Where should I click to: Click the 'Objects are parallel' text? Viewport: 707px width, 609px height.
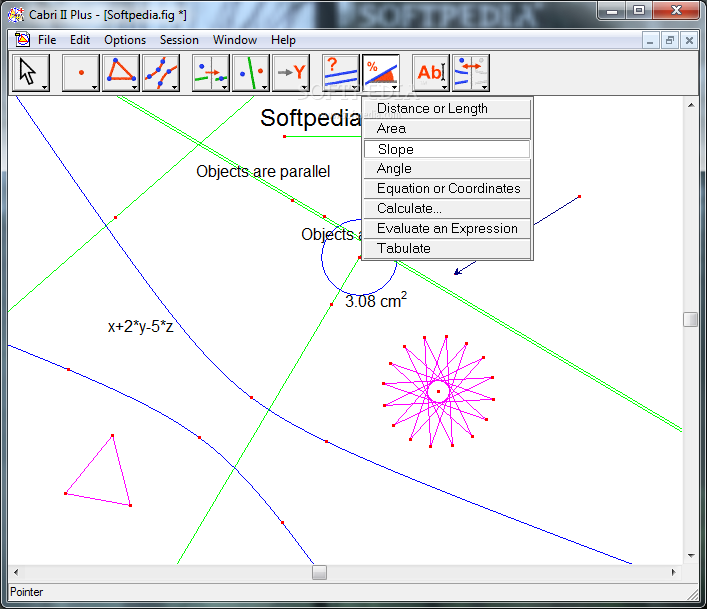(x=263, y=172)
